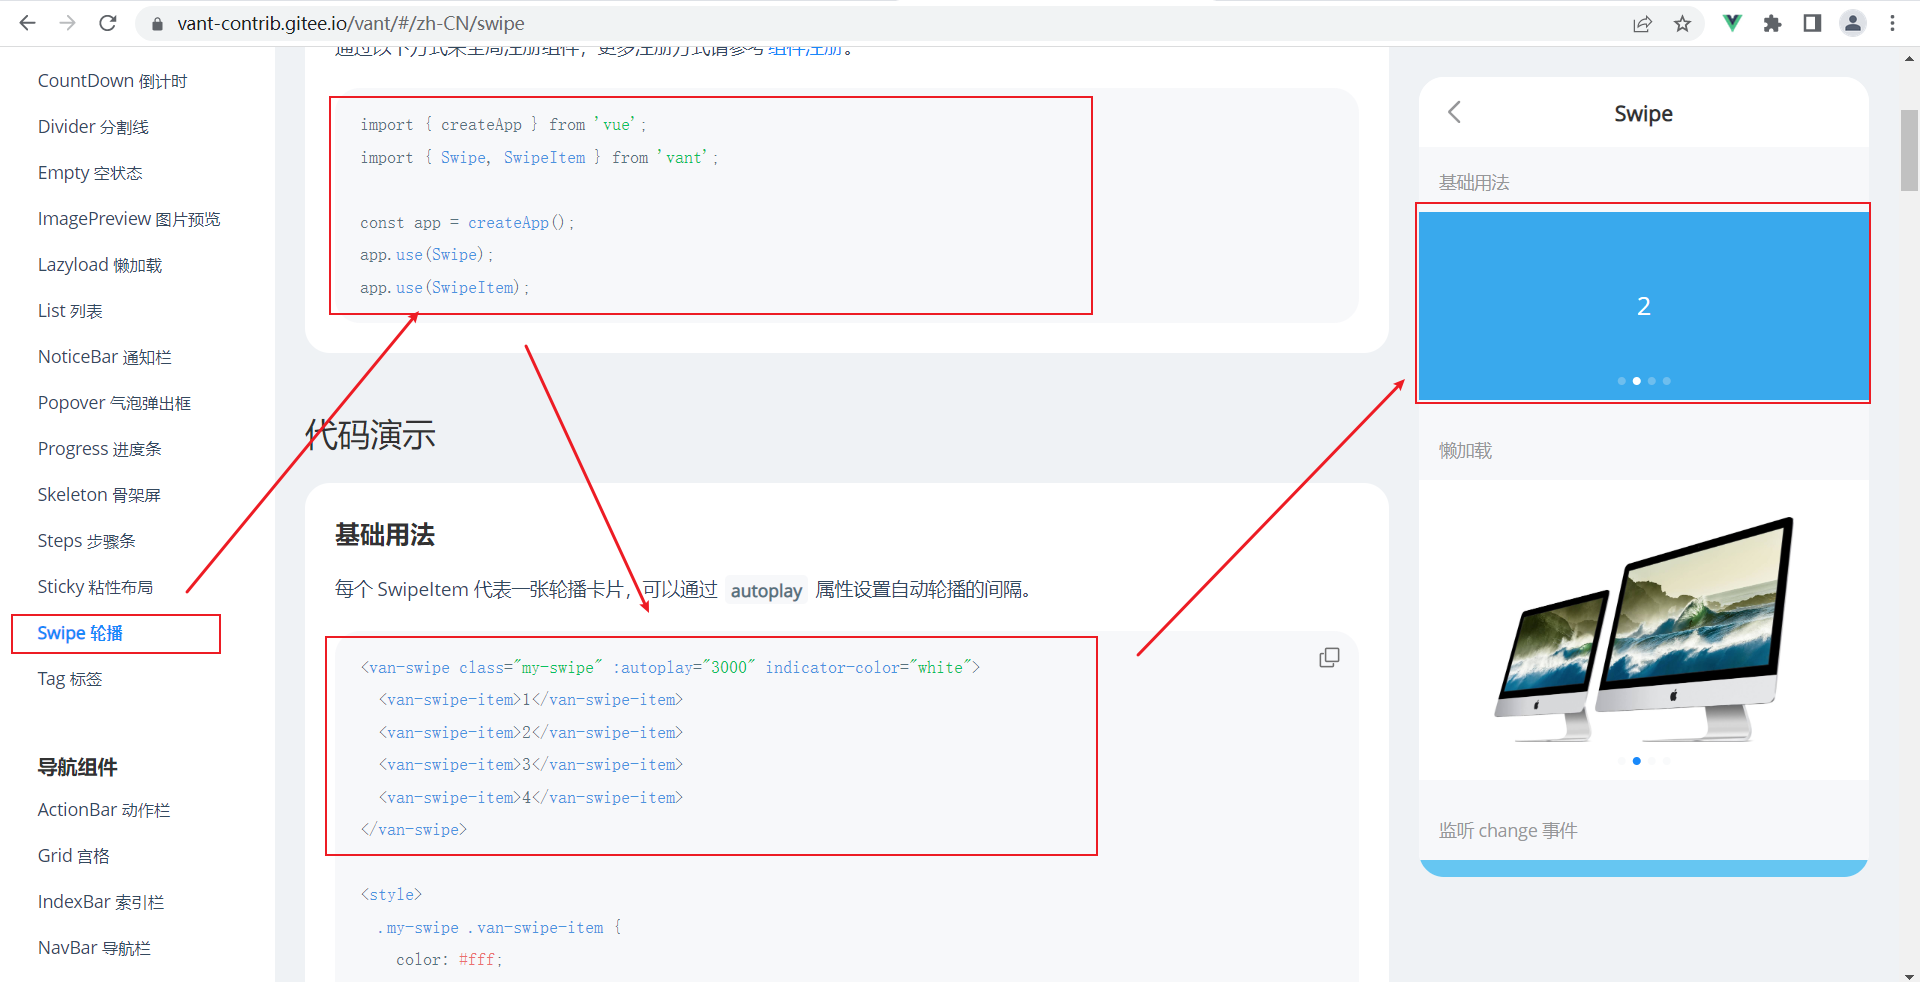Click the const app = createApp() line

click(467, 223)
